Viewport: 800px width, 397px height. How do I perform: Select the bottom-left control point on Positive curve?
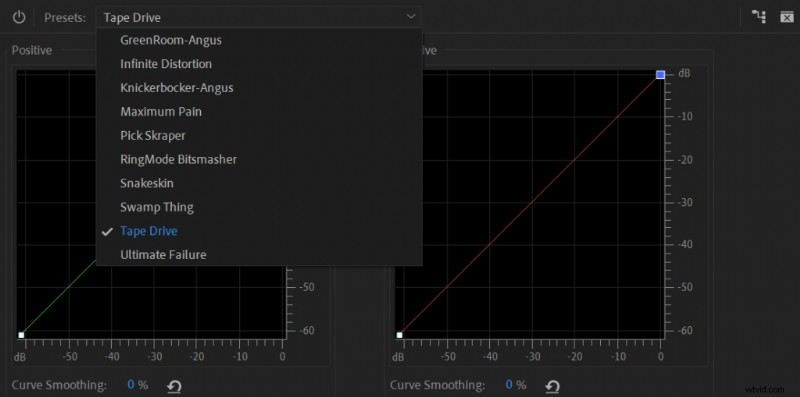pos(21,335)
